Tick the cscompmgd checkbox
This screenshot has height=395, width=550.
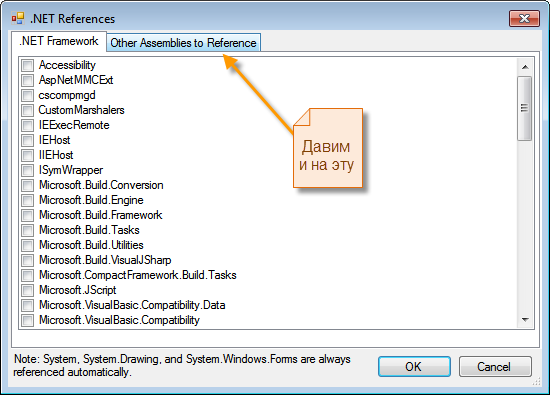click(x=27, y=95)
